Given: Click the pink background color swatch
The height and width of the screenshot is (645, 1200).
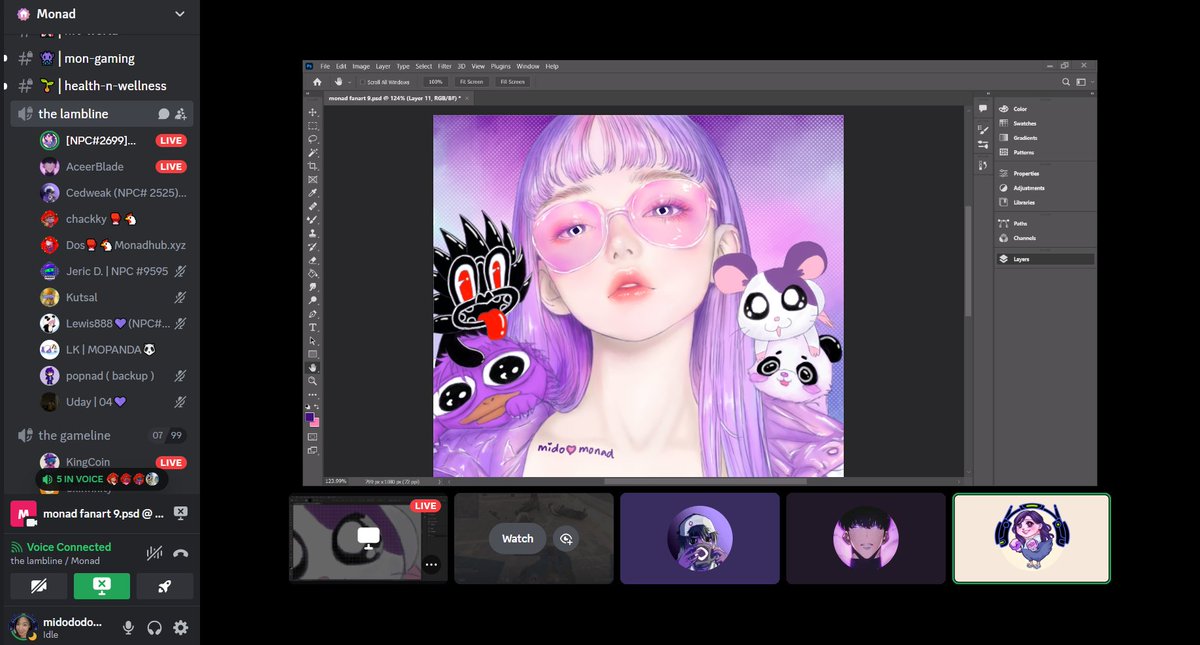Looking at the screenshot, I should coord(317,422).
